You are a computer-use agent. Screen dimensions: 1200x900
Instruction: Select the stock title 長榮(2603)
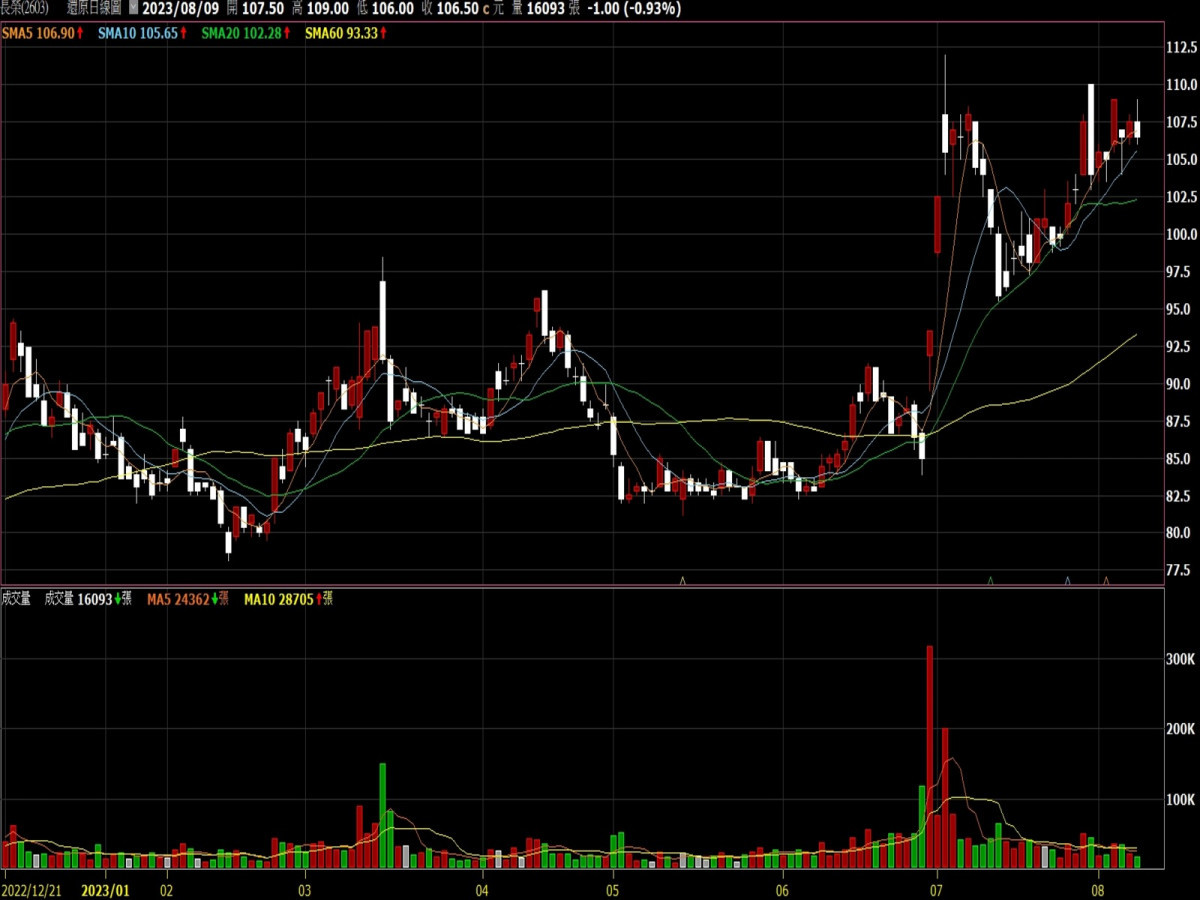pos(26,8)
